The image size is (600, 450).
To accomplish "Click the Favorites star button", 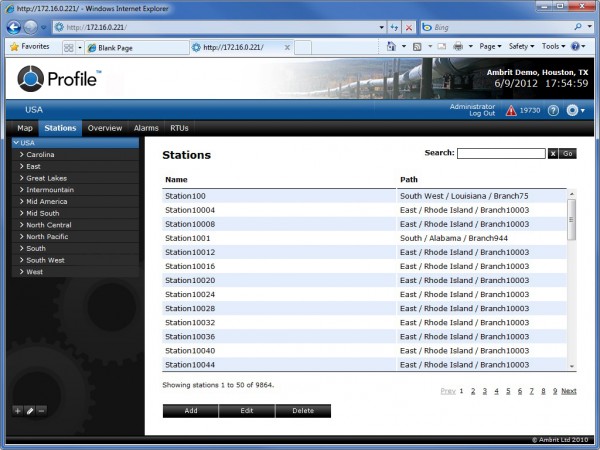I will coord(30,47).
